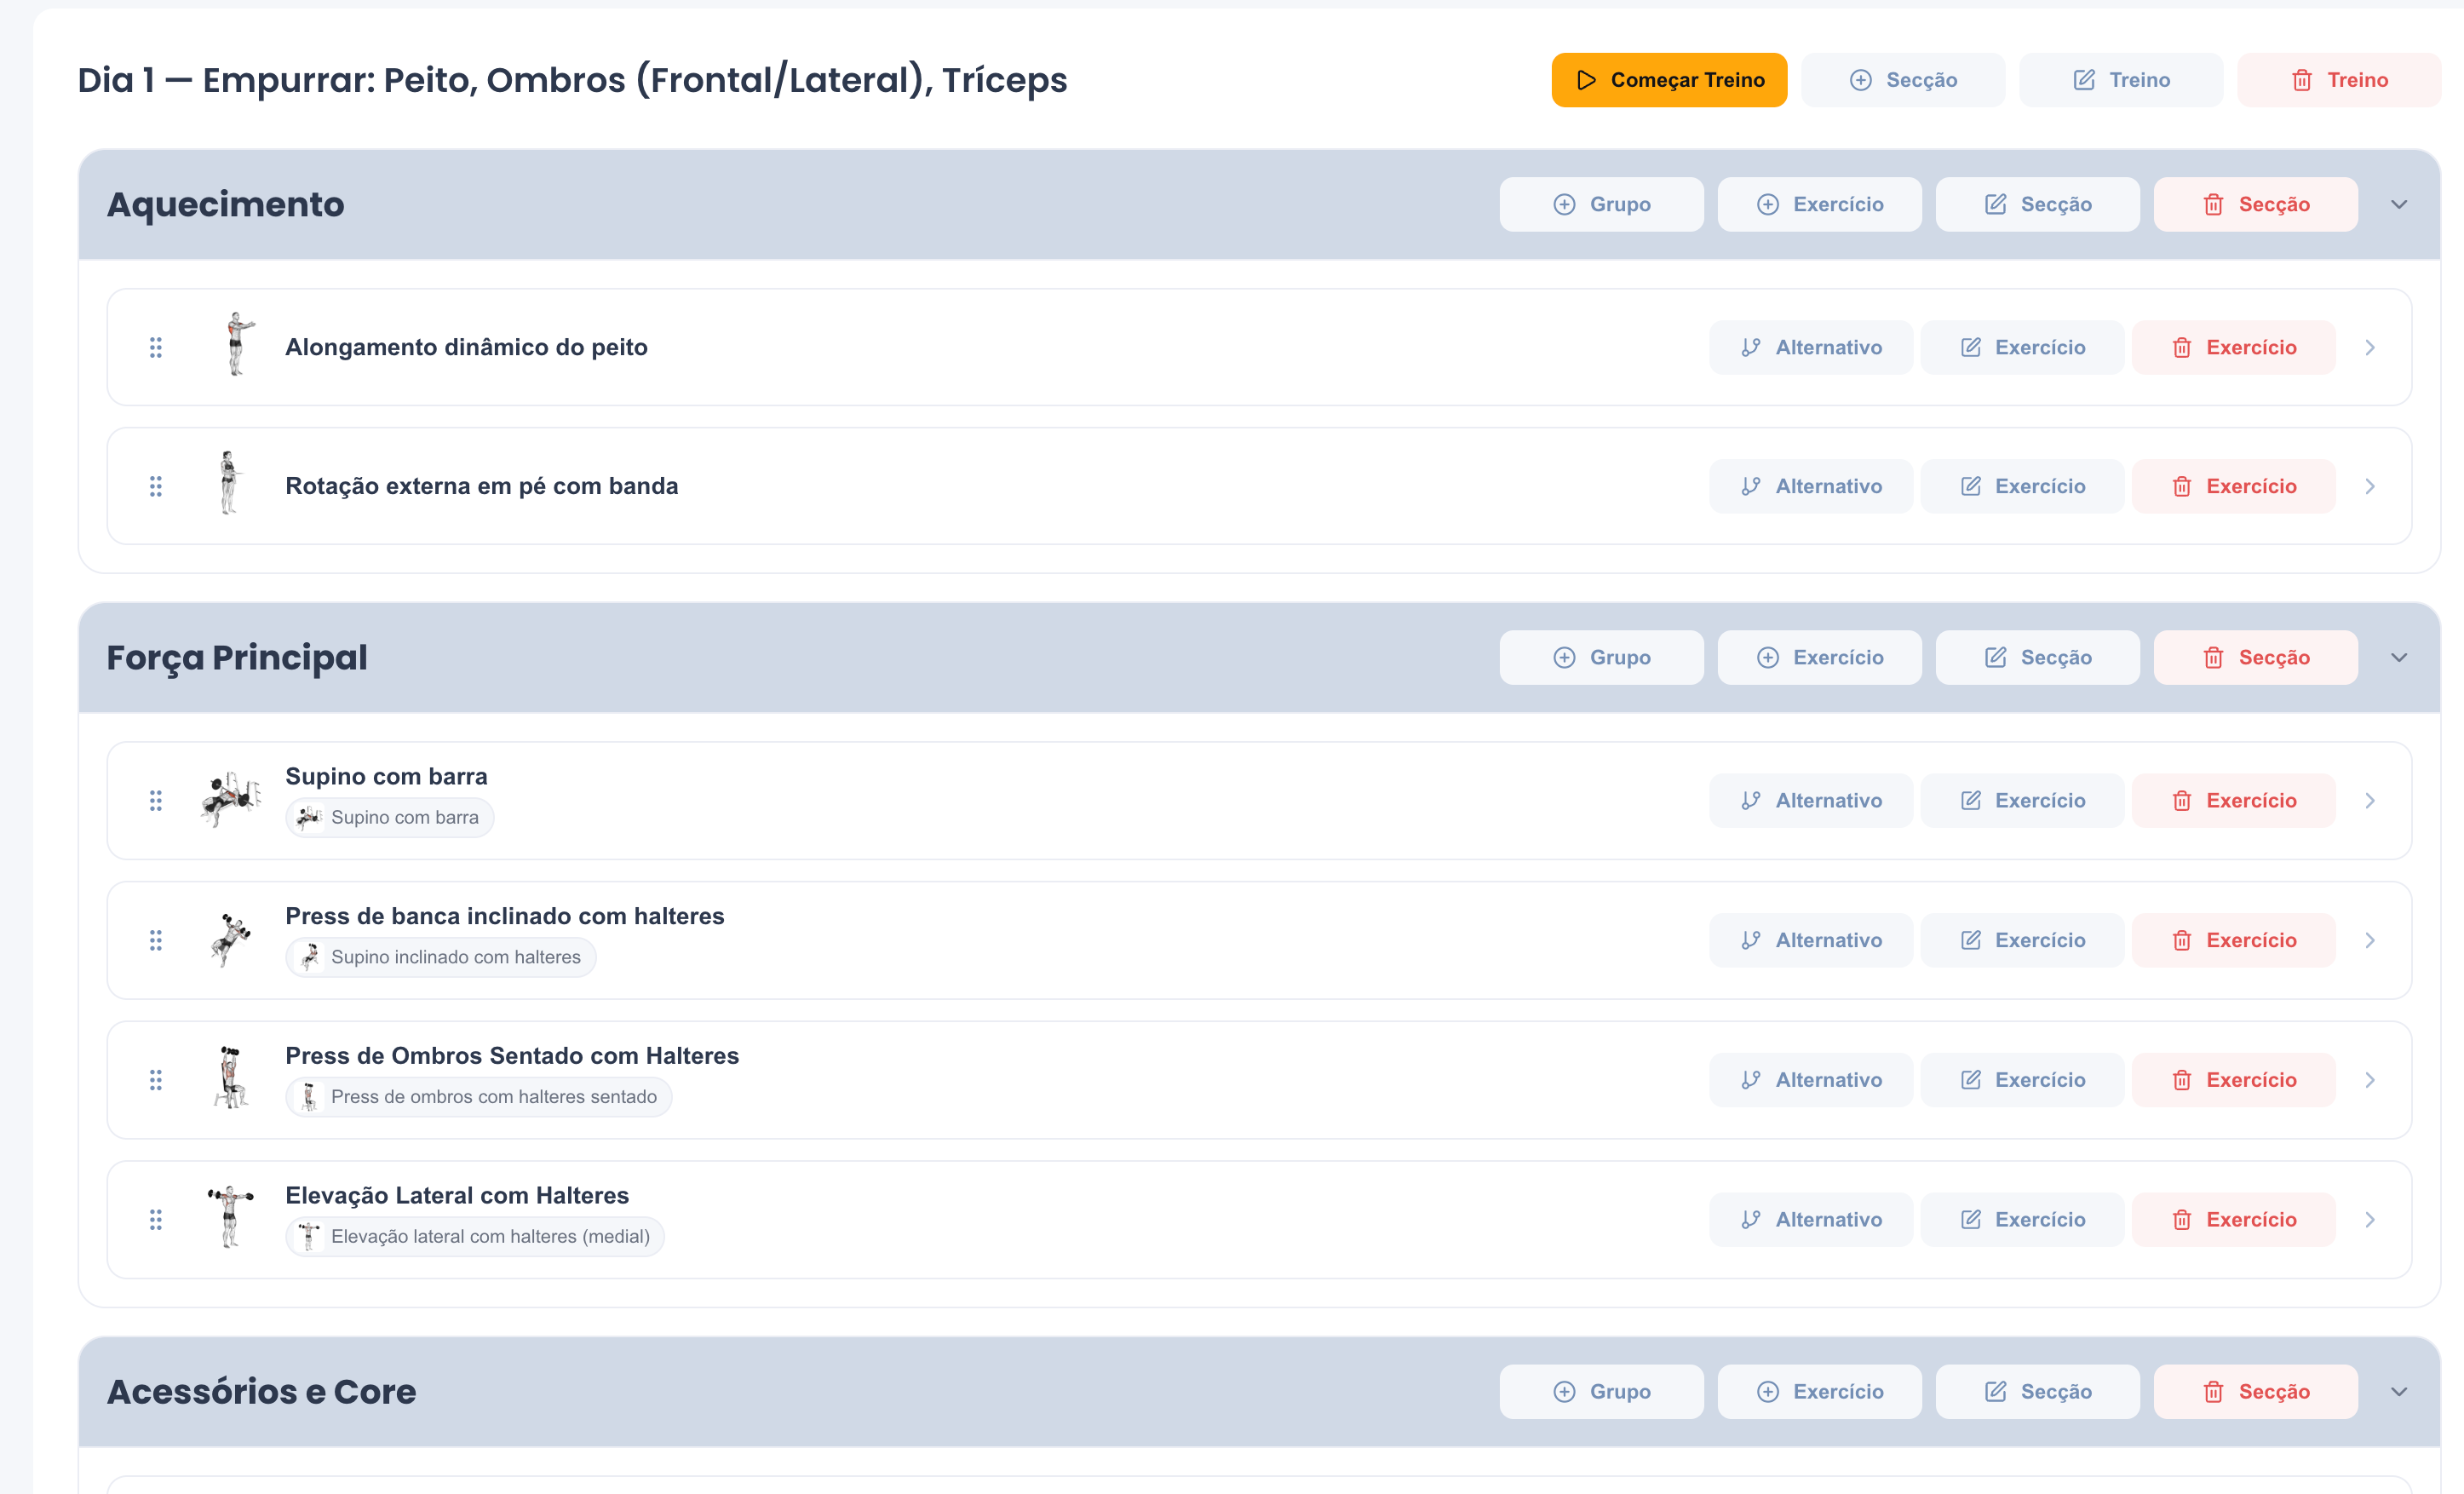Expand Rotação externa em pé com banda arrow

[x=2369, y=486]
